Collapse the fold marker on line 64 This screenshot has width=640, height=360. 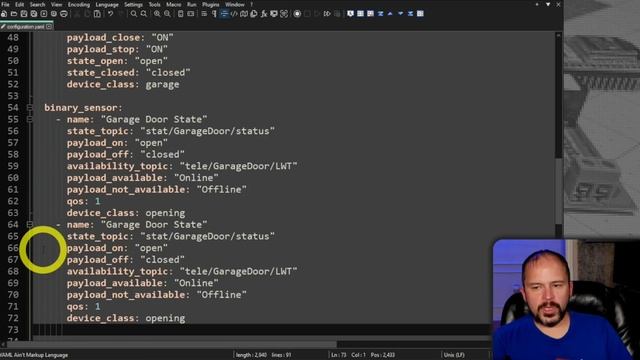pos(29,224)
